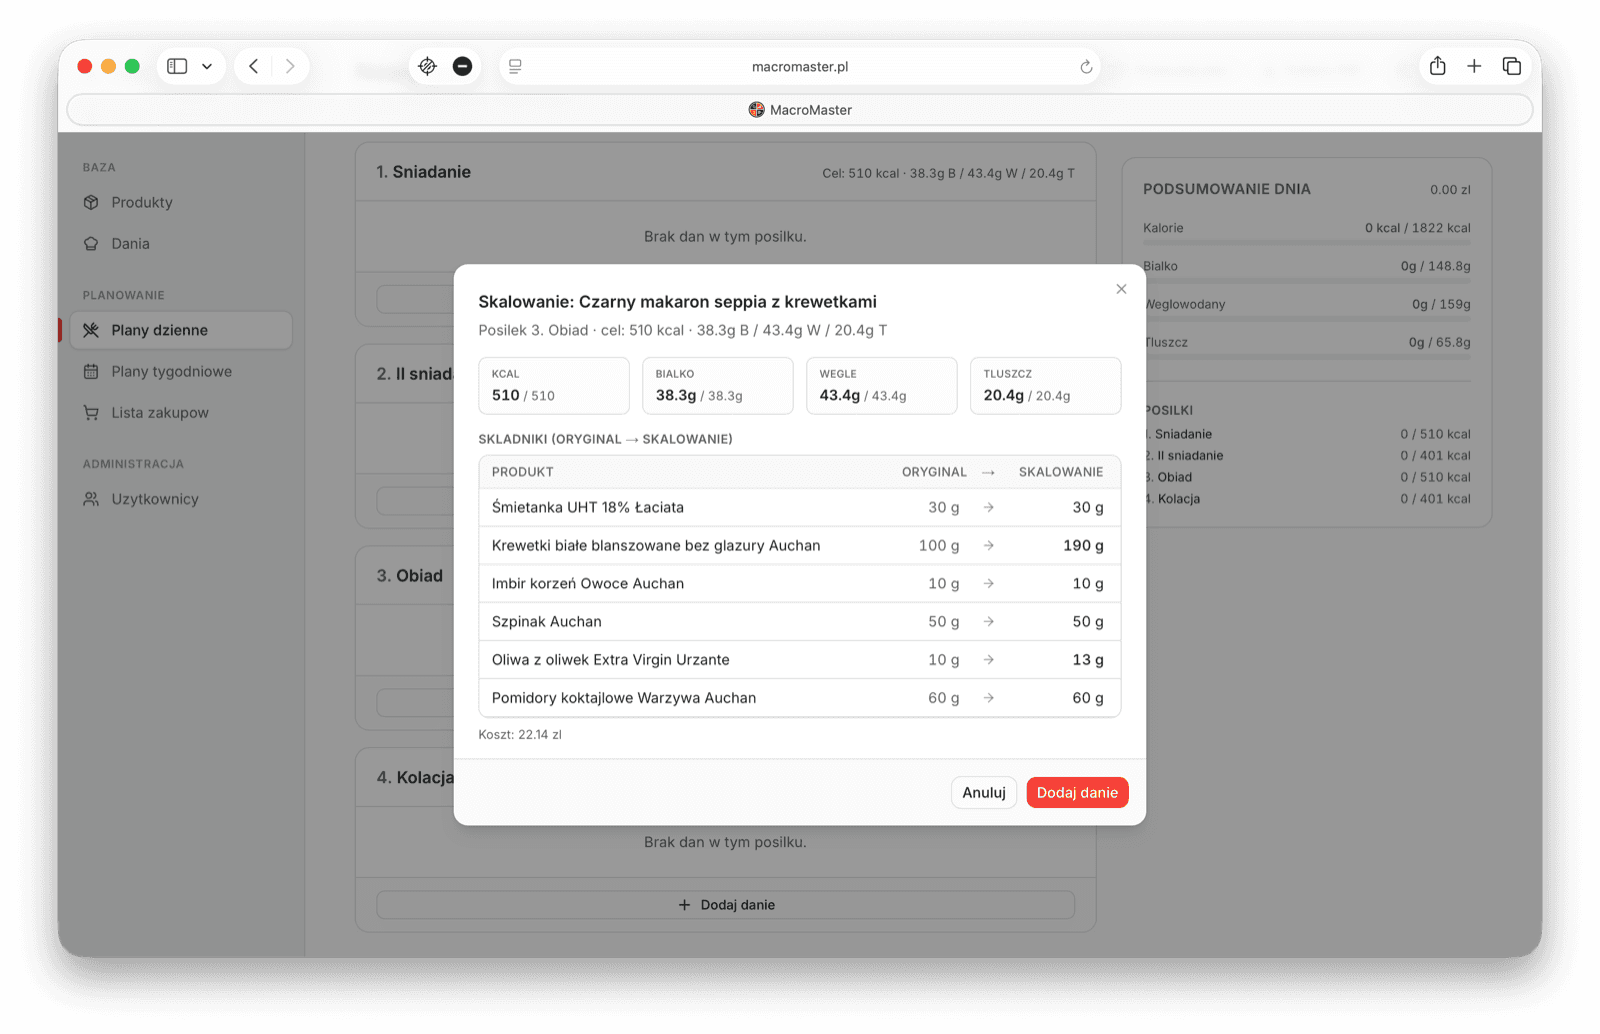The height and width of the screenshot is (1034, 1600).
Task: Click the Kolacja entry in POSILKI list
Action: 1307,499
